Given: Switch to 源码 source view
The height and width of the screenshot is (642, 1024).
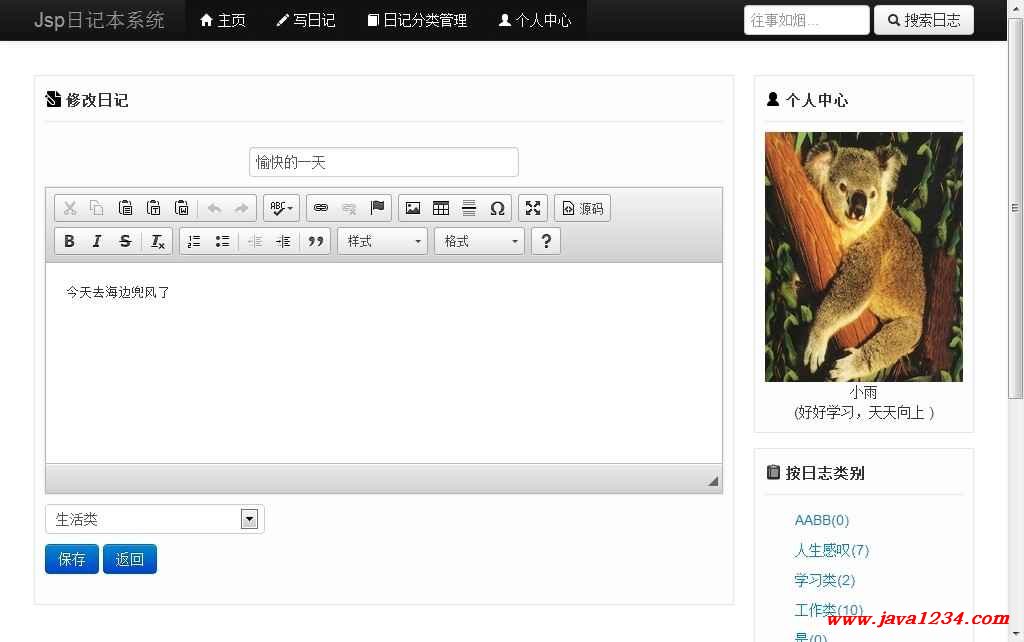Looking at the screenshot, I should (x=583, y=208).
